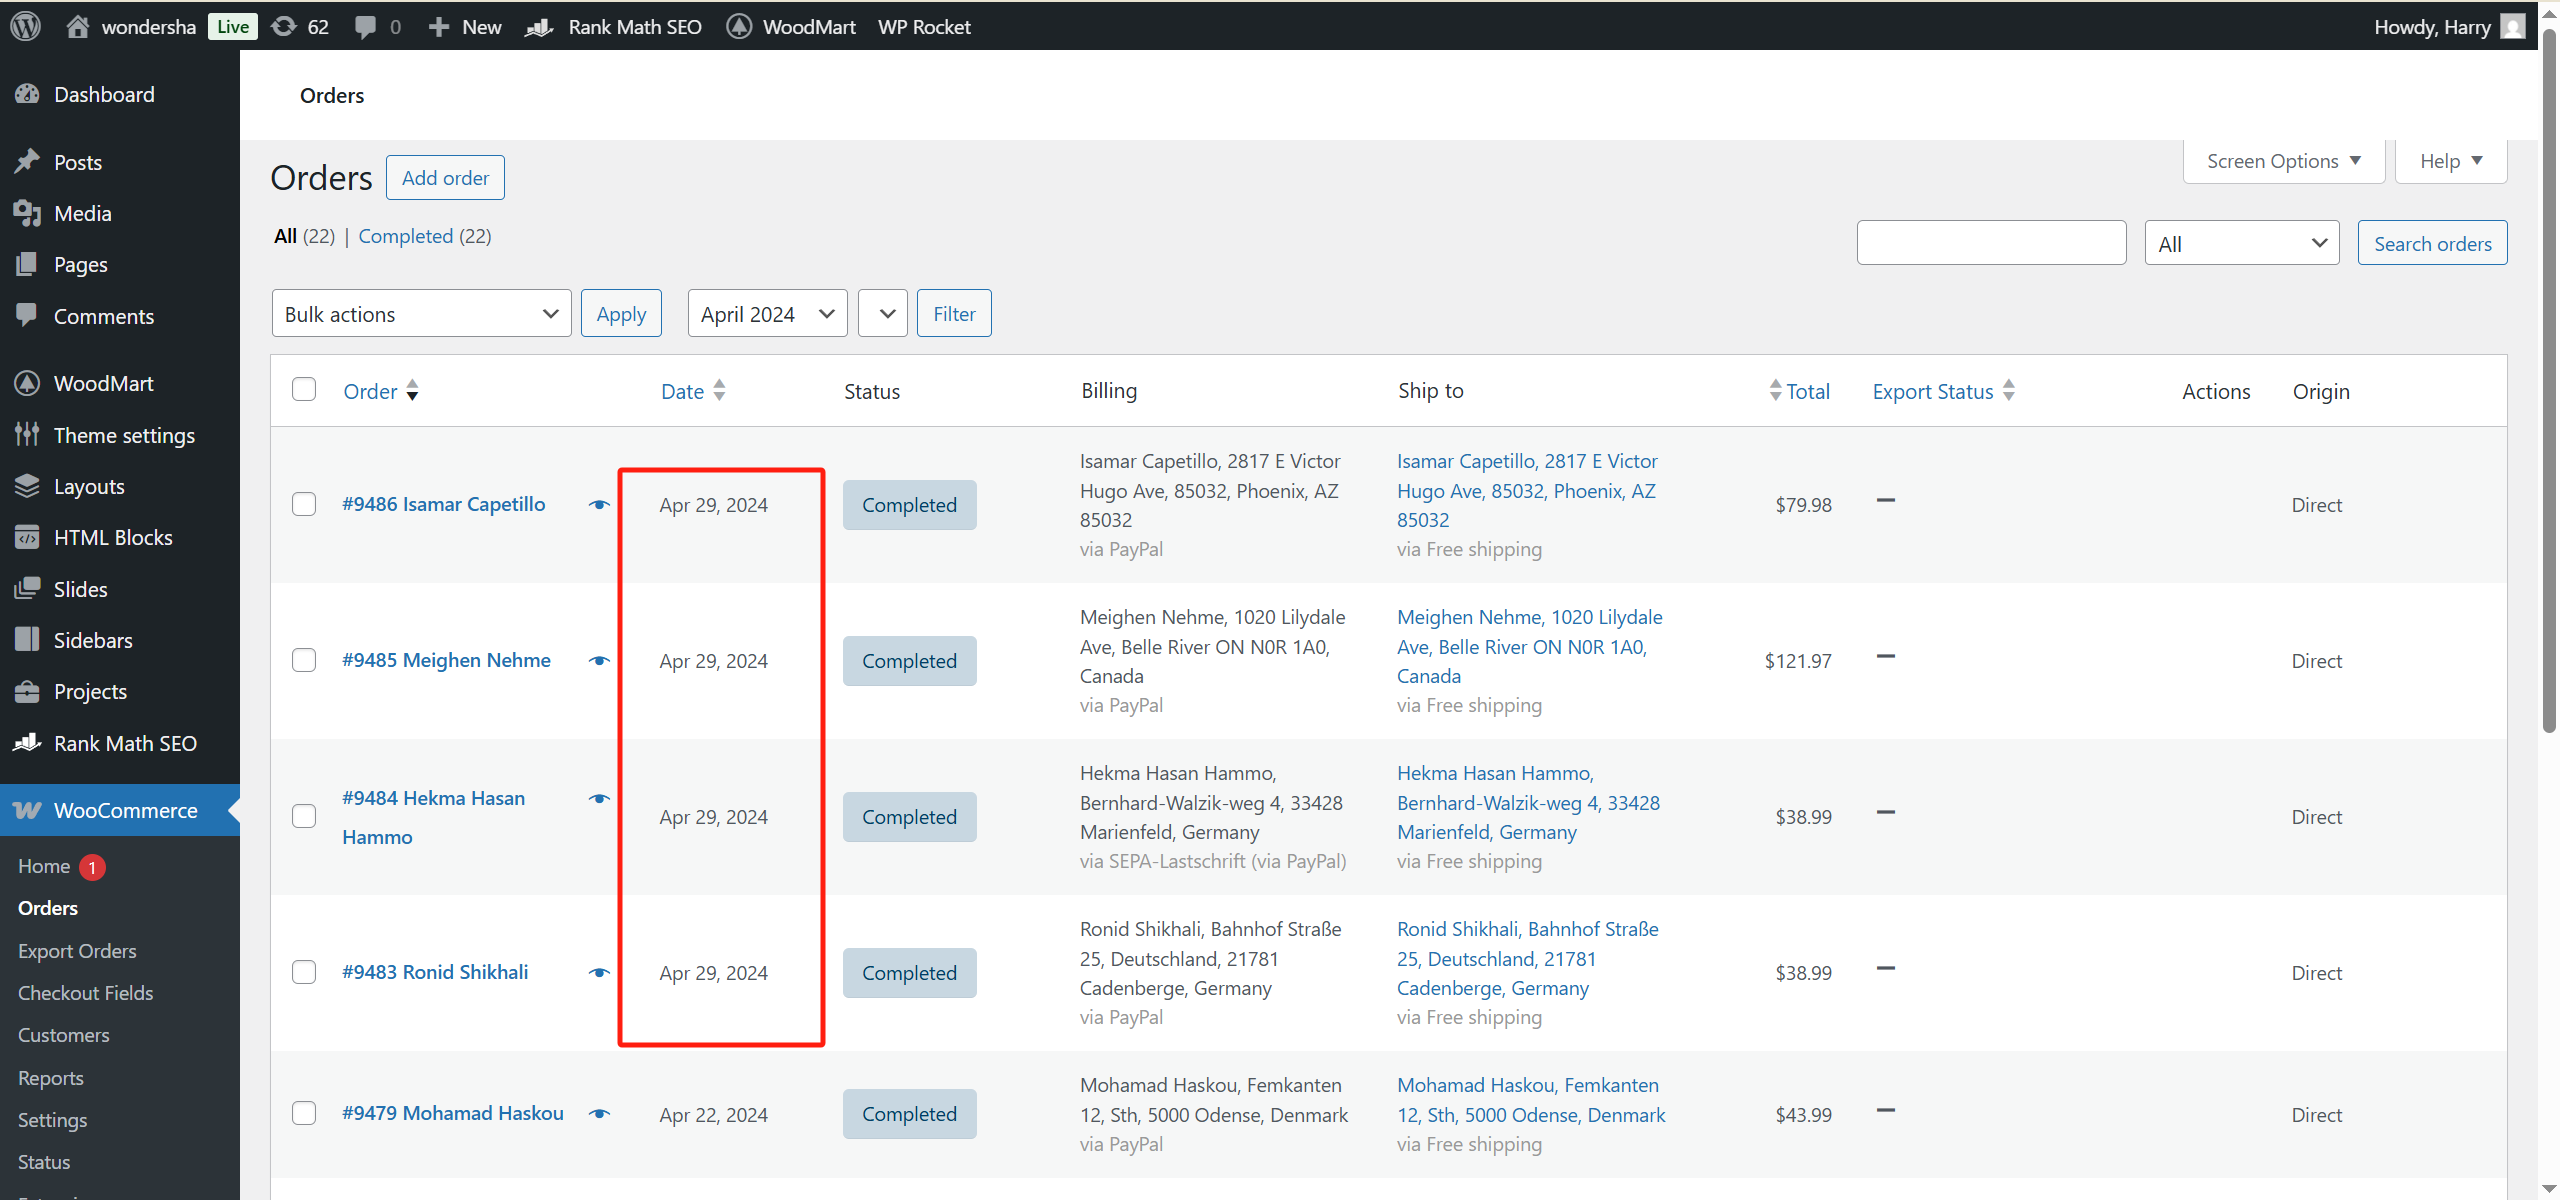Check the select-all orders checkbox
This screenshot has width=2560, height=1200.
tap(304, 389)
